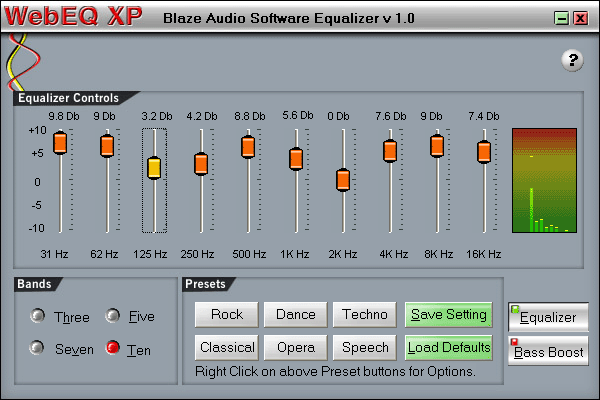
Task: Toggle the Equalizer on/off button
Action: click(547, 317)
